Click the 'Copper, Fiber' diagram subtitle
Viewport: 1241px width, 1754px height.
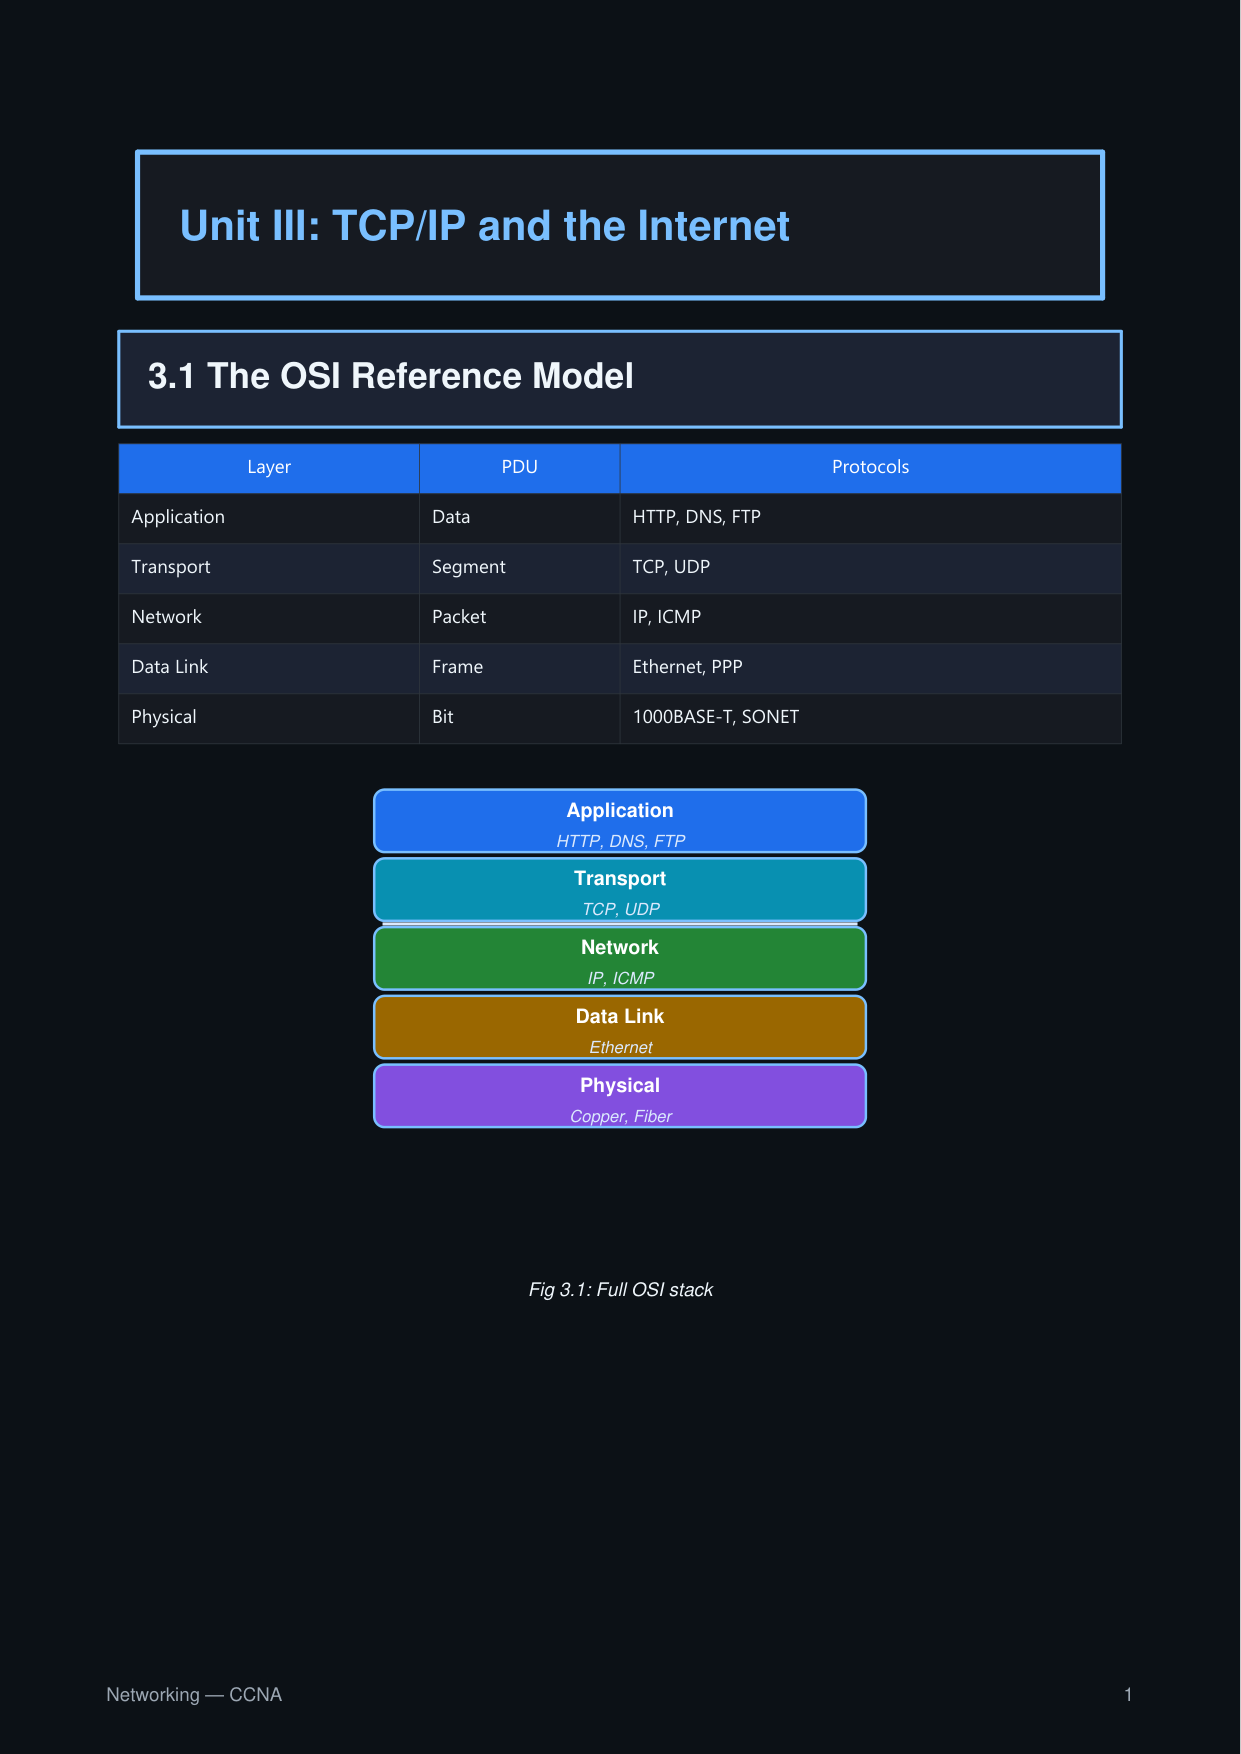coord(621,1117)
